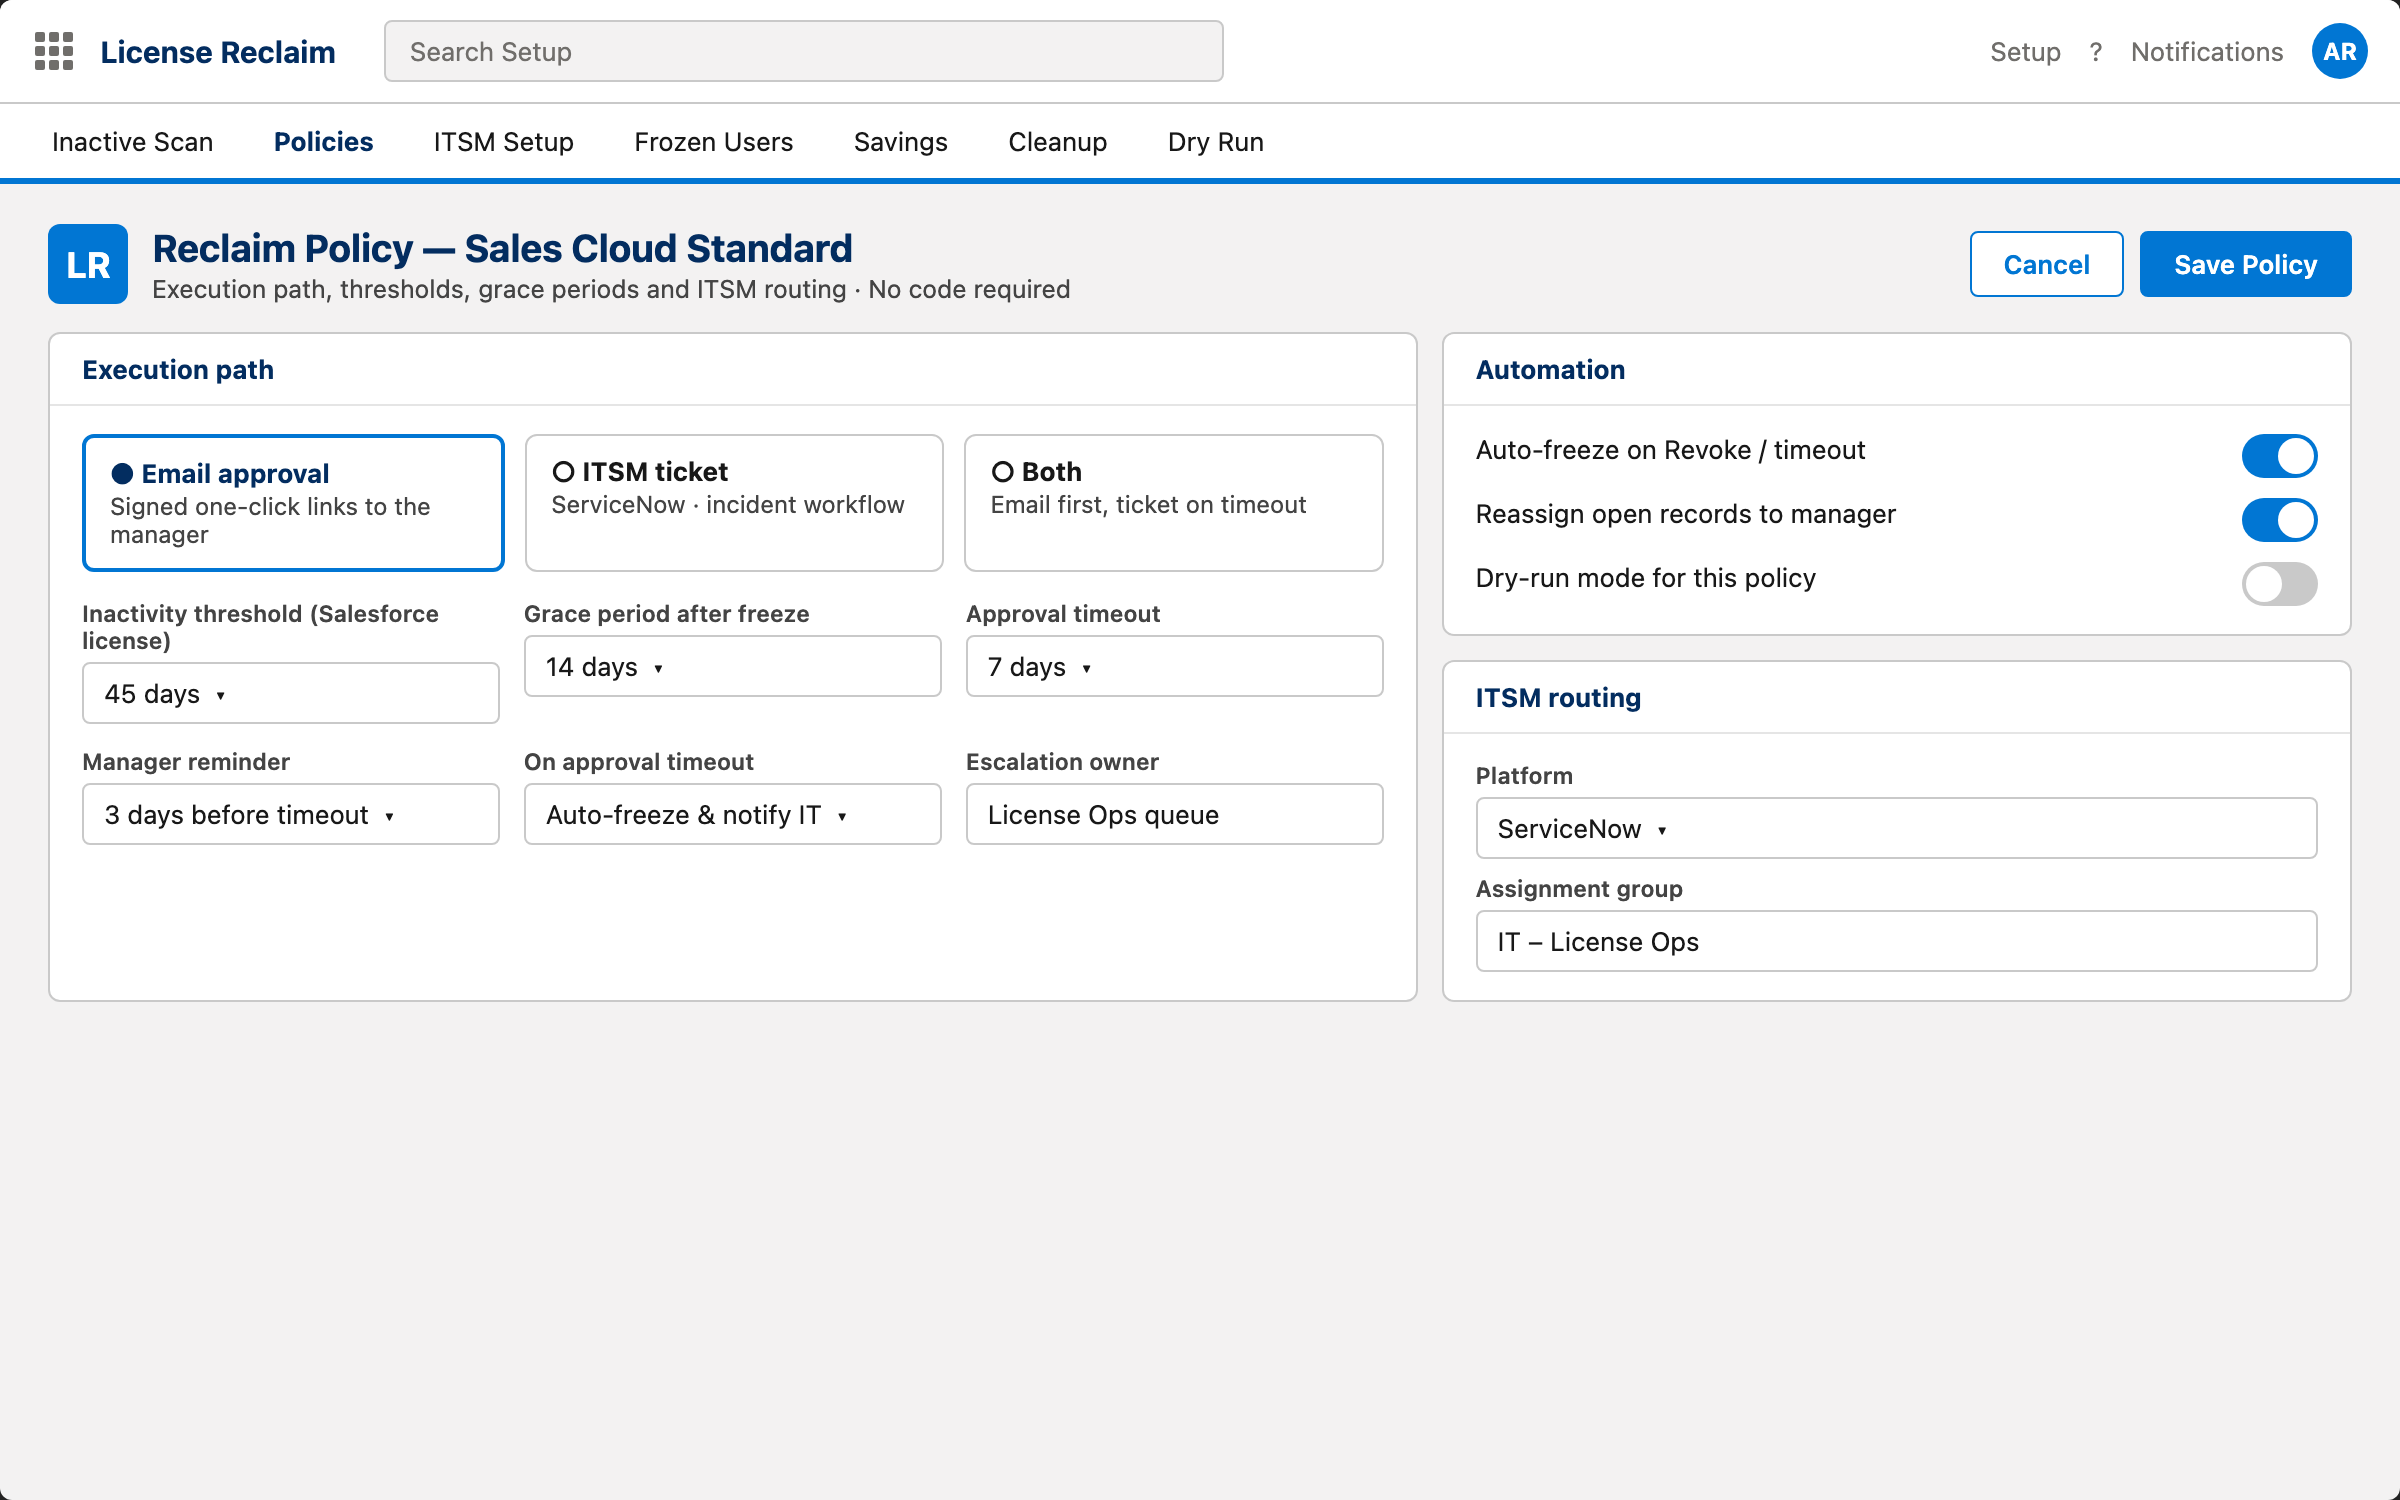Click the LR policy logo icon
Screen dimensions: 2400x1500
pos(88,264)
